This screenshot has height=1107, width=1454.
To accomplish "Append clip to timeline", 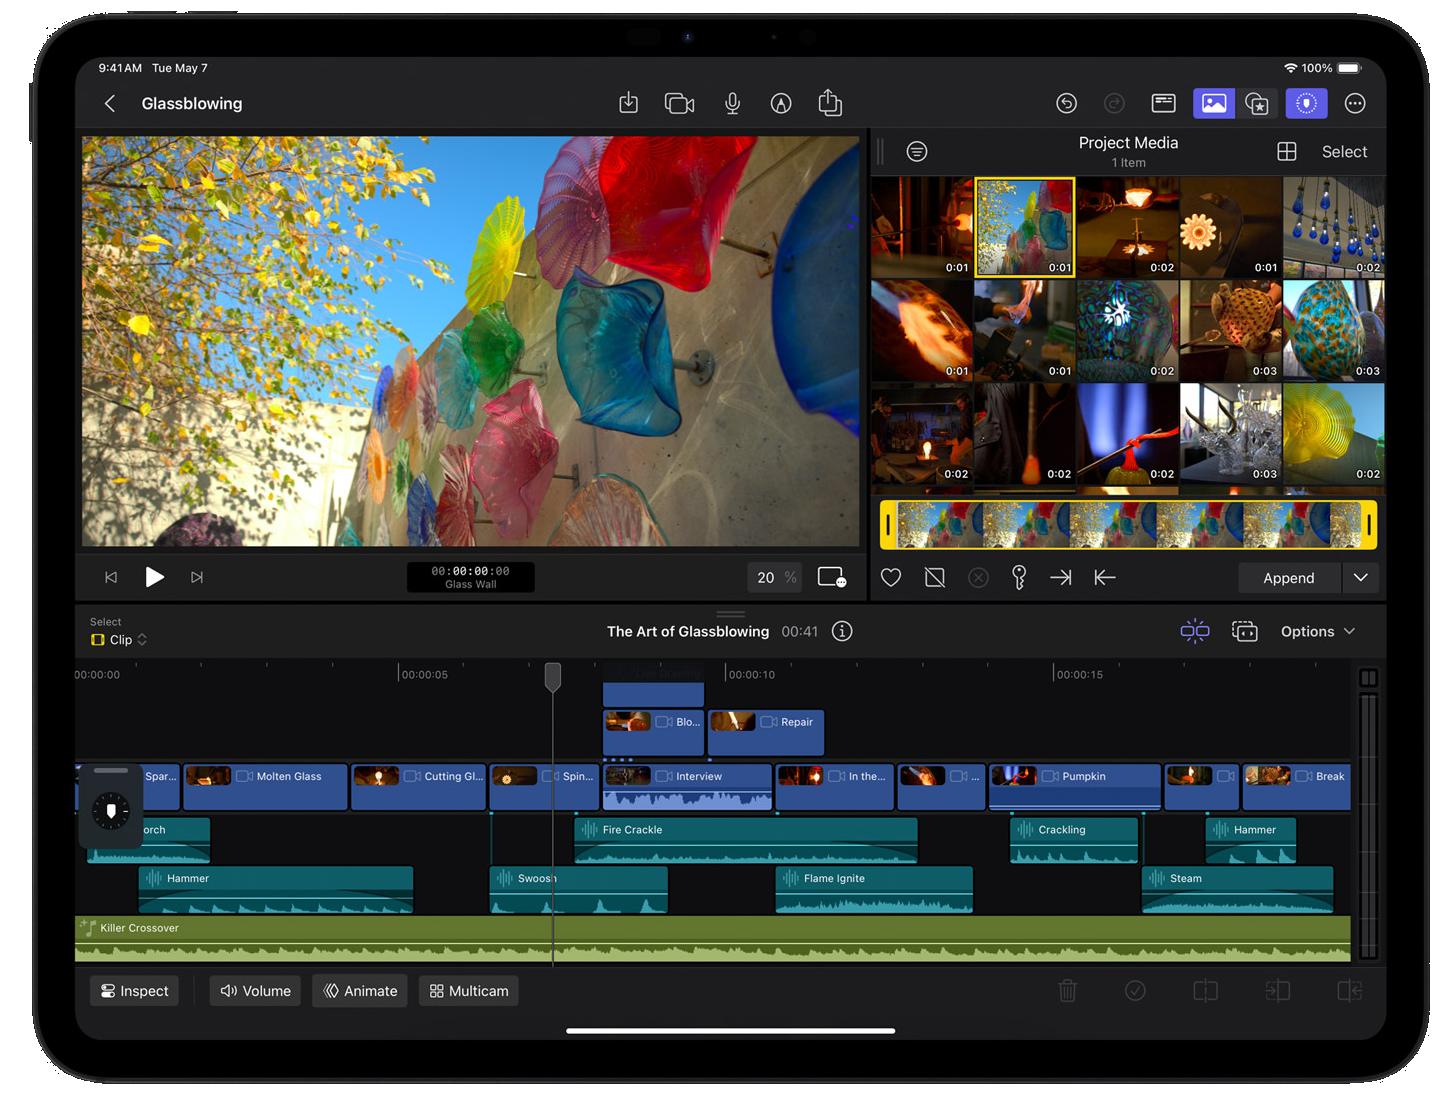I will click(1288, 578).
